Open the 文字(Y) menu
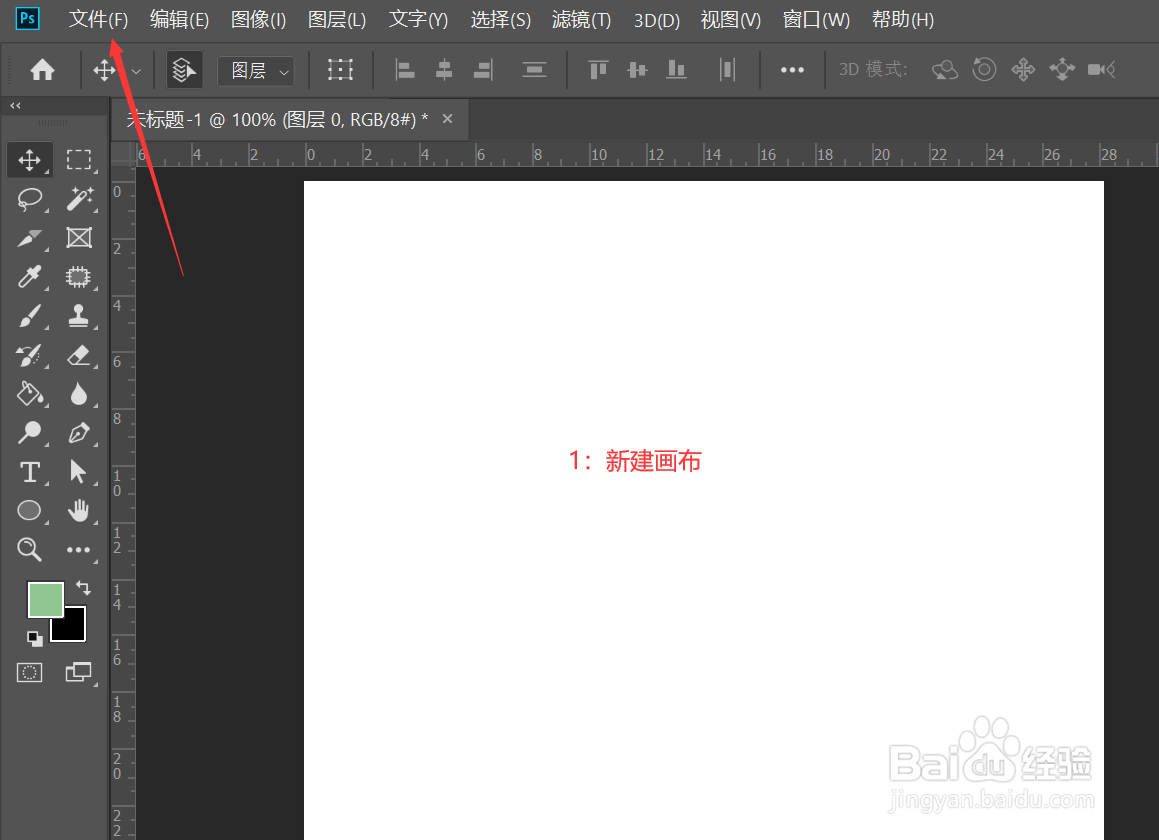 [x=418, y=19]
